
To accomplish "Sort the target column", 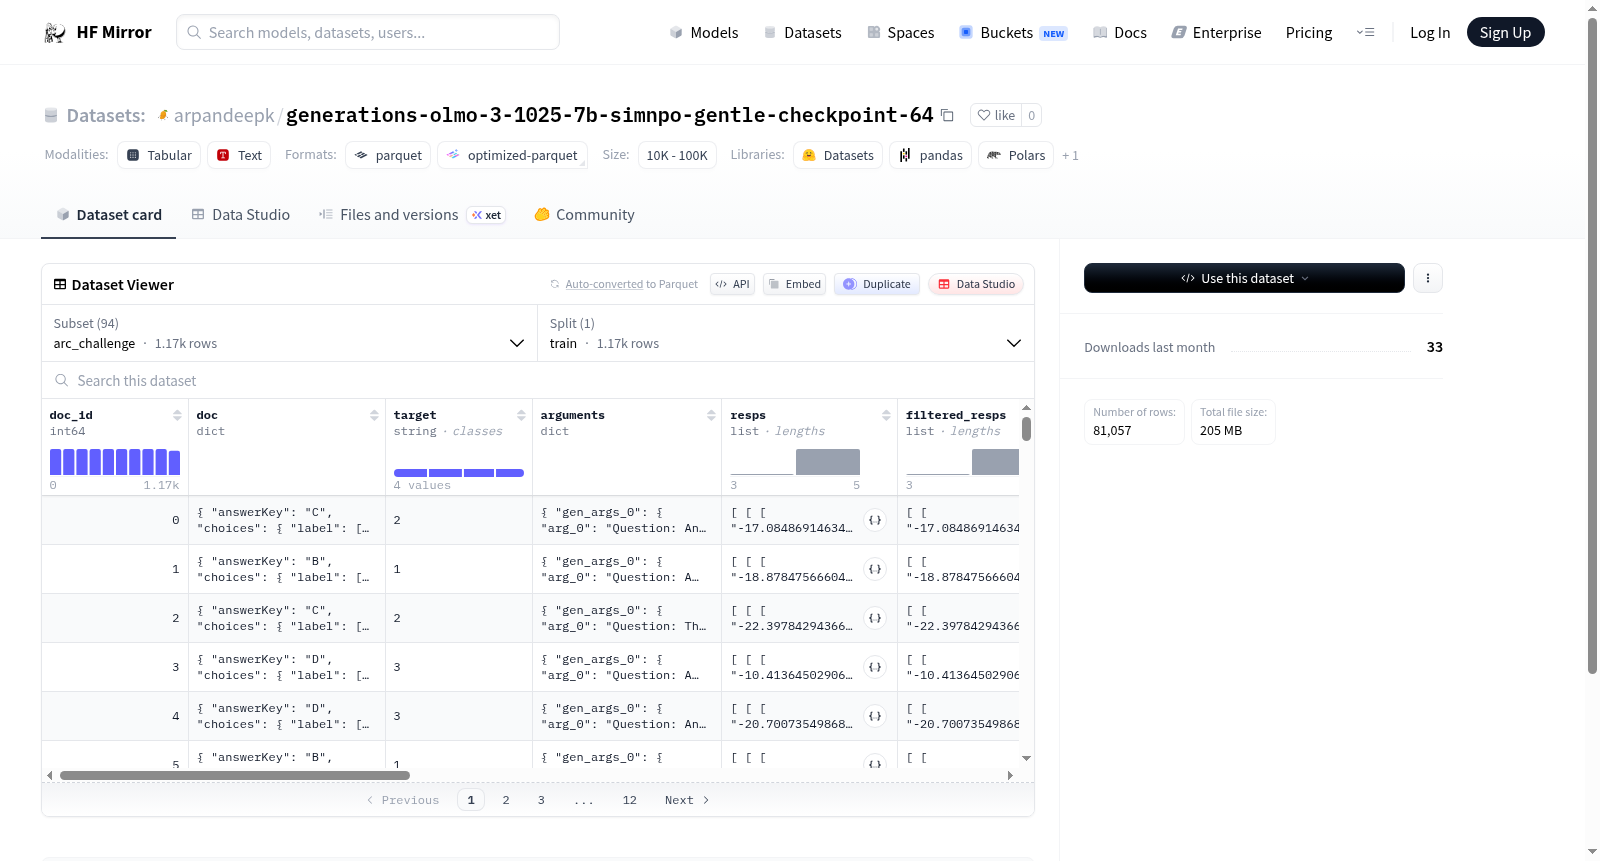I will [x=521, y=415].
